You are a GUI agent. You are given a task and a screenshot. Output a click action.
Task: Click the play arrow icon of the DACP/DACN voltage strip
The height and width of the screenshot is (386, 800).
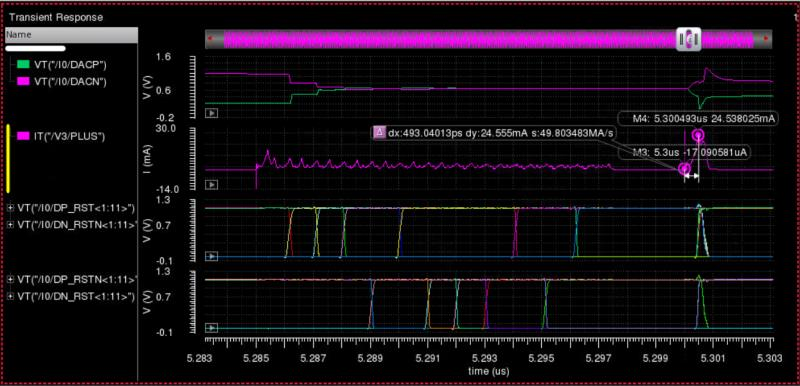tap(211, 113)
